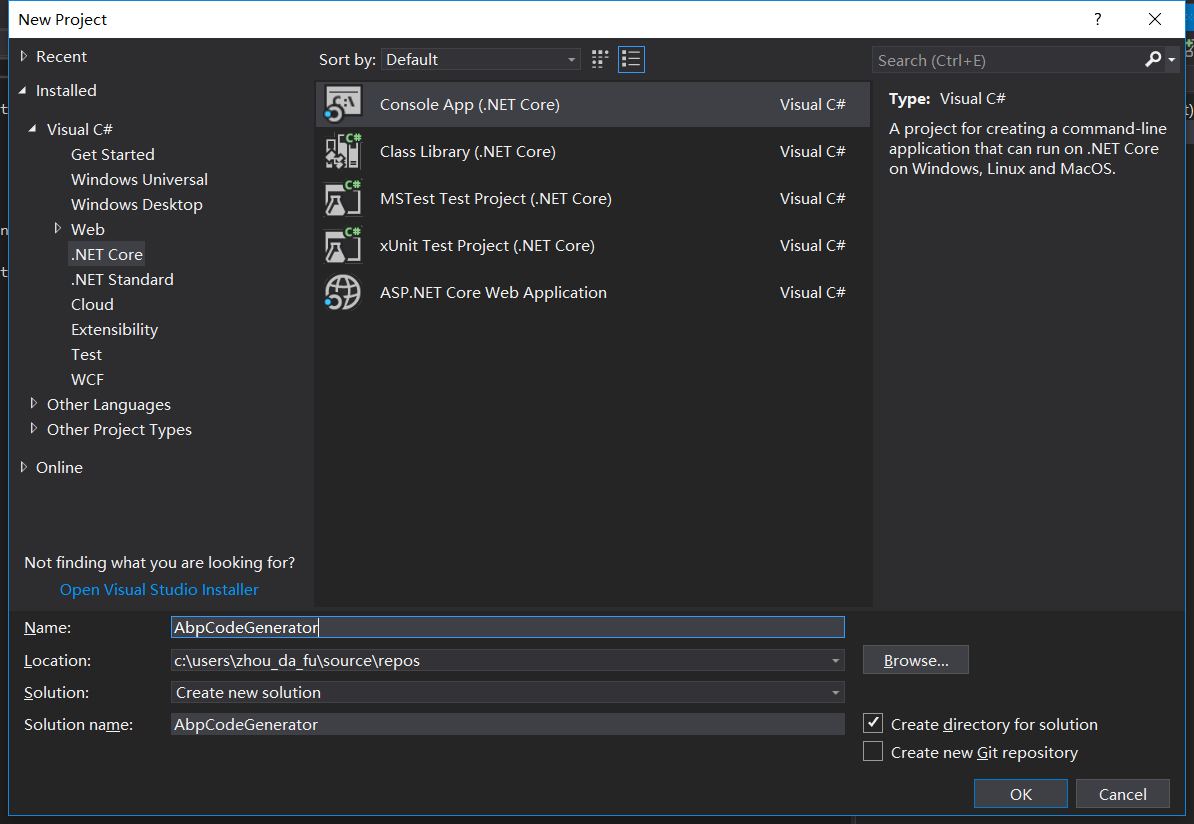Expand the Web category
Viewport: 1194px width, 824px height.
coord(58,228)
